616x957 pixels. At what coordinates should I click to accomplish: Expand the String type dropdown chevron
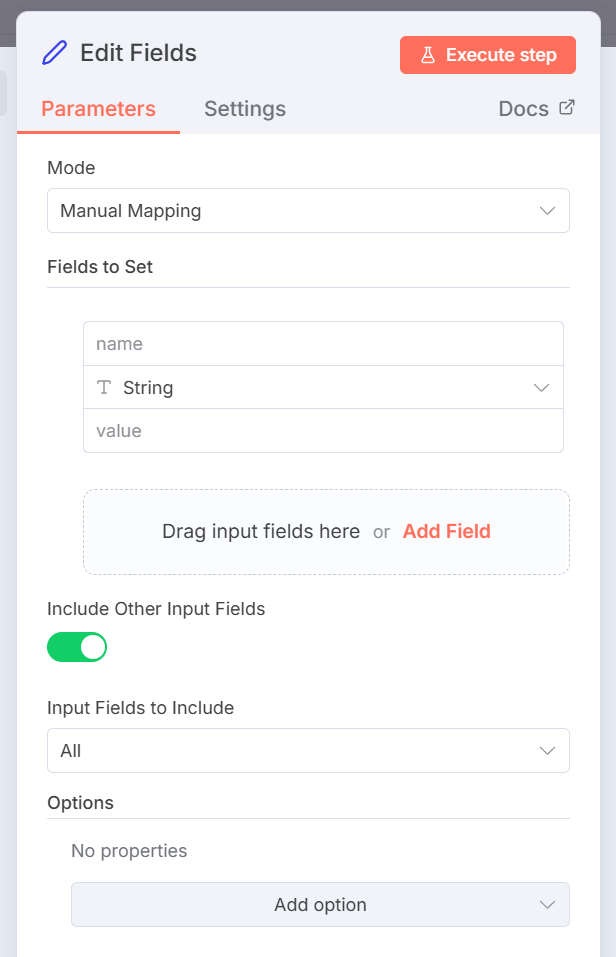click(x=542, y=388)
